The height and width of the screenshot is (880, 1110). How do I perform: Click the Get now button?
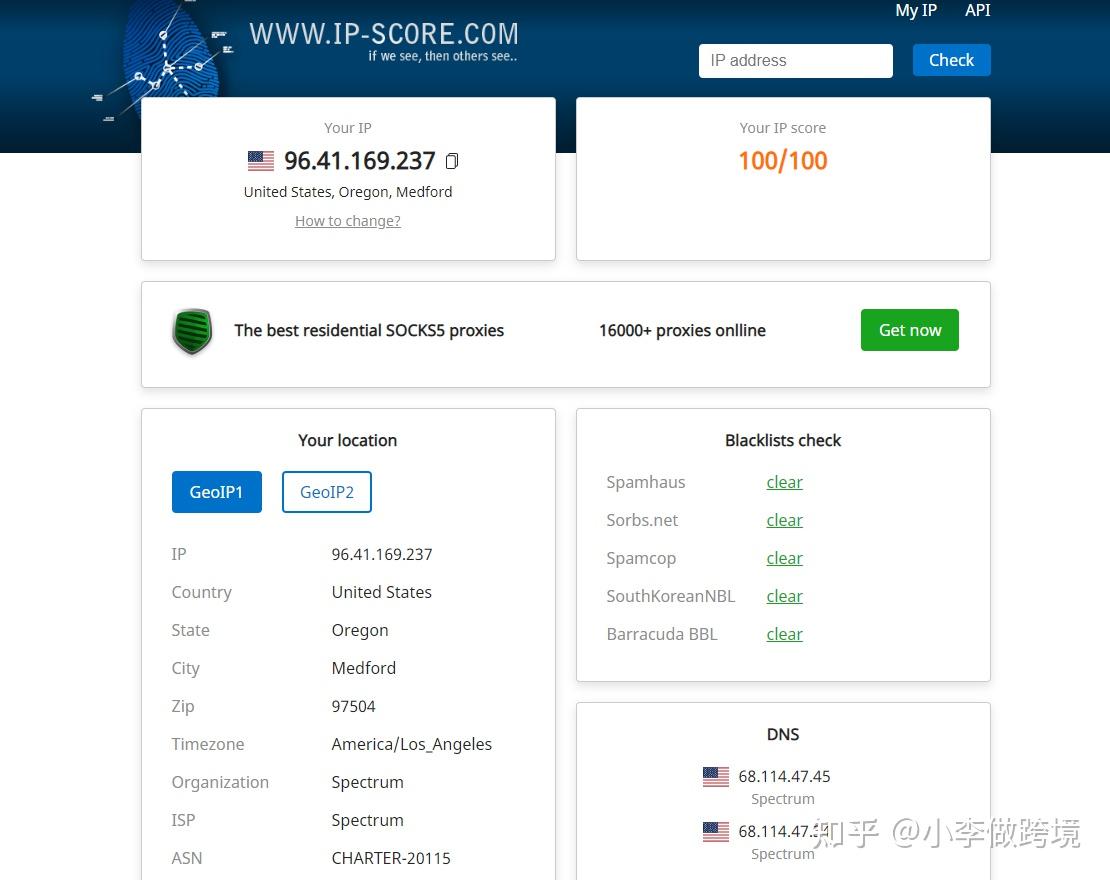click(910, 330)
